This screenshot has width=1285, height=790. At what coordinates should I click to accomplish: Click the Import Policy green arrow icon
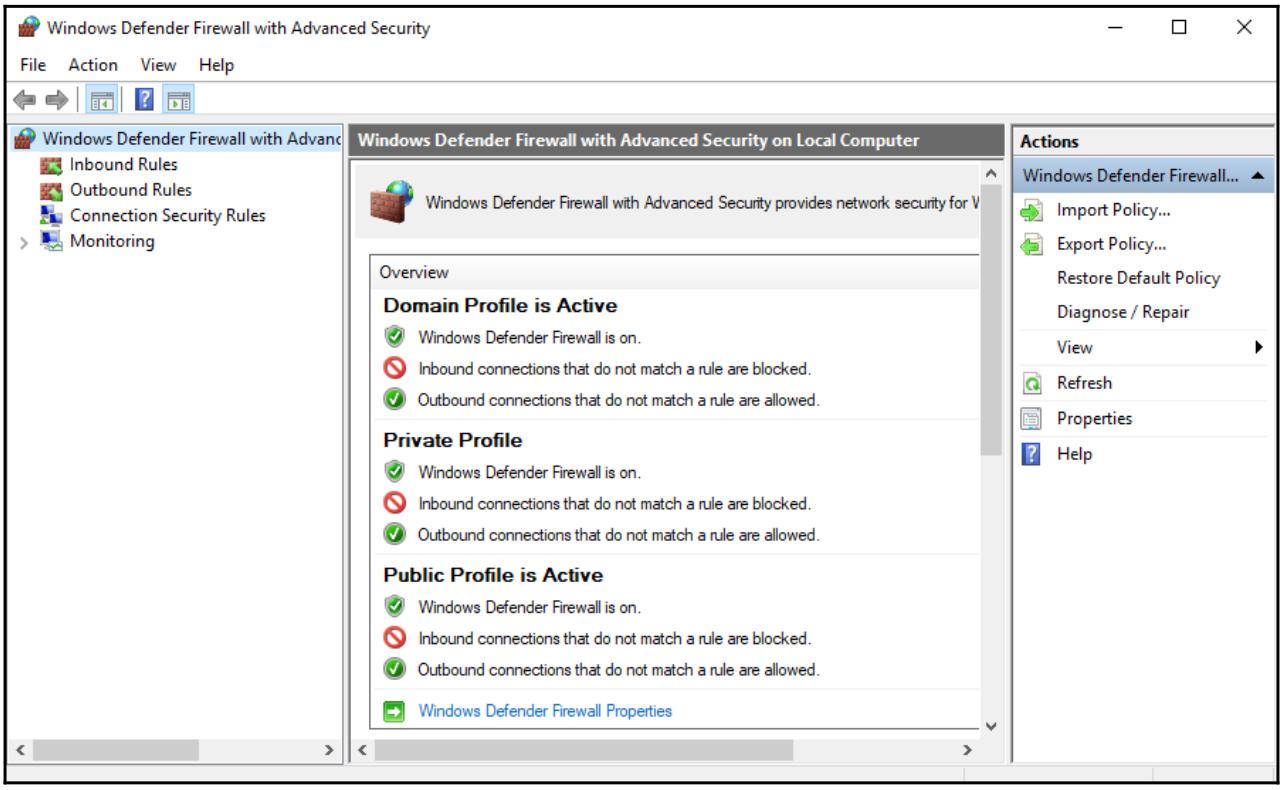(x=1031, y=211)
